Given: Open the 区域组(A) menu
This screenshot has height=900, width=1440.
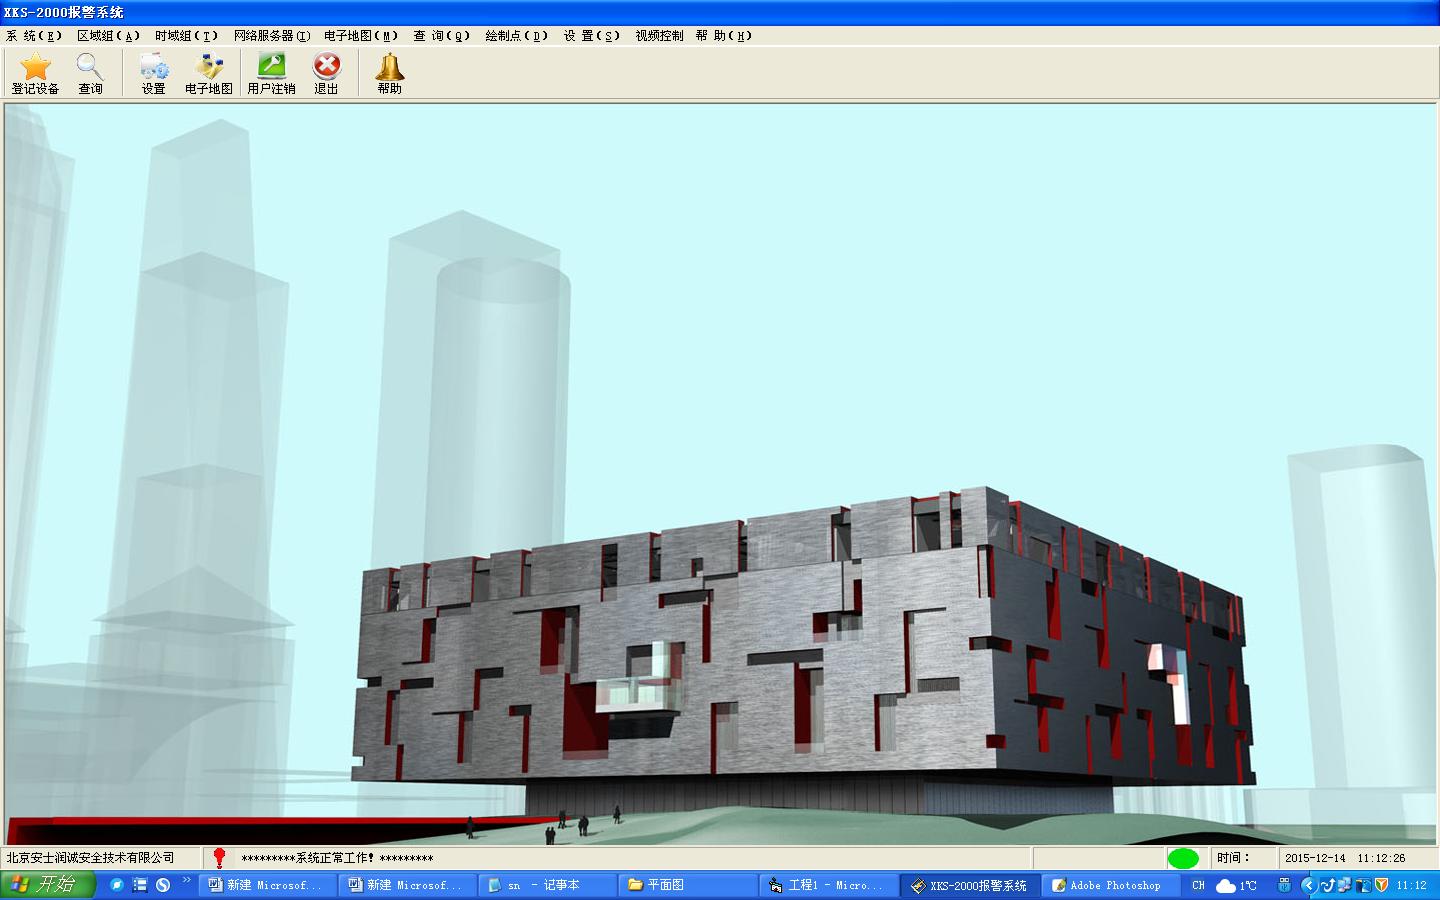Looking at the screenshot, I should tap(108, 36).
